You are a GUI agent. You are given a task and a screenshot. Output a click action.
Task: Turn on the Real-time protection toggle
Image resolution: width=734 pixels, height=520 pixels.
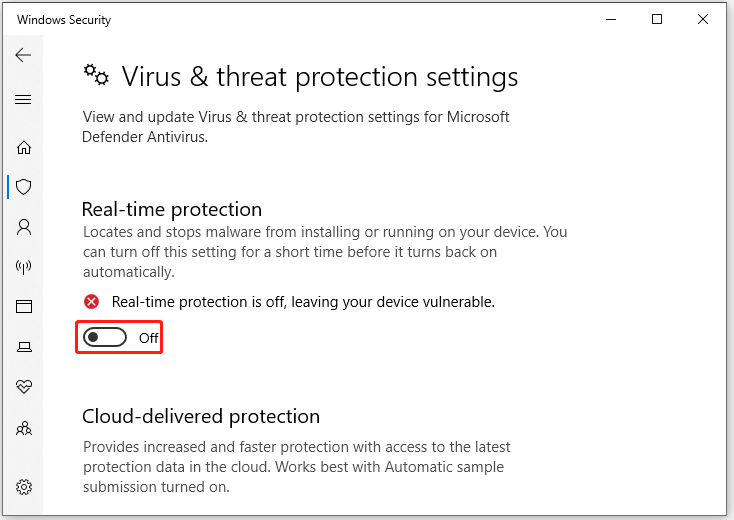(x=105, y=338)
